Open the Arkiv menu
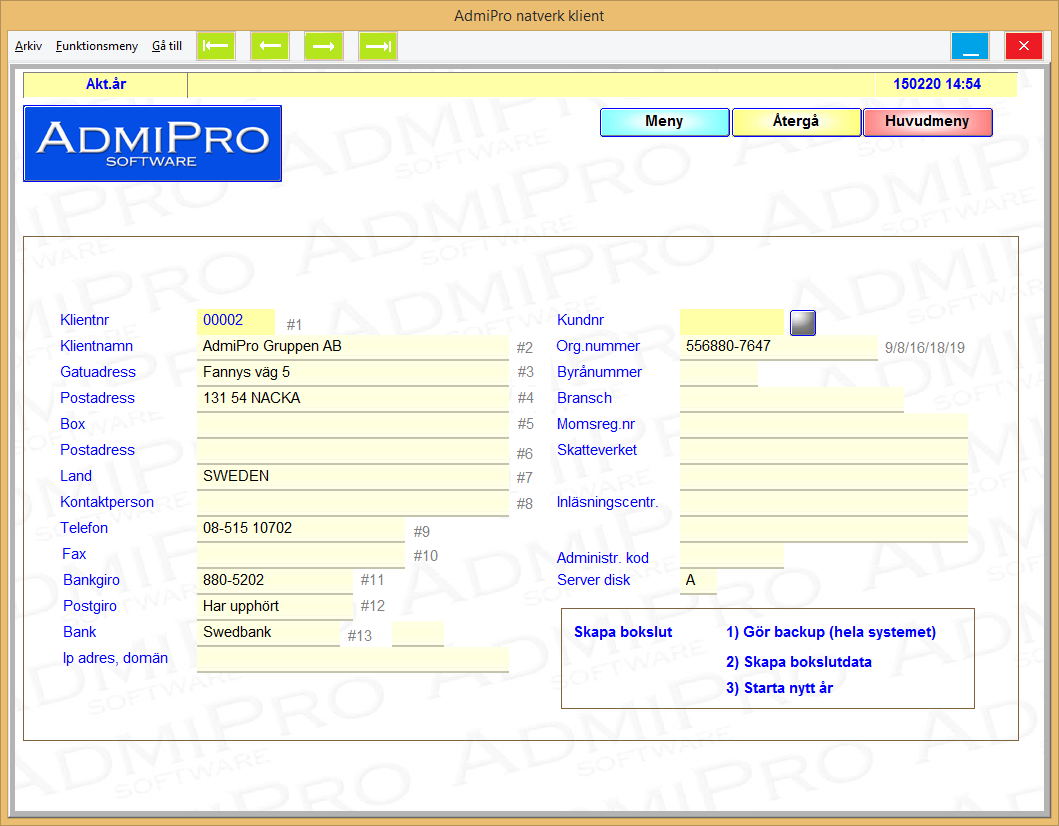1059x826 pixels. click(28, 46)
